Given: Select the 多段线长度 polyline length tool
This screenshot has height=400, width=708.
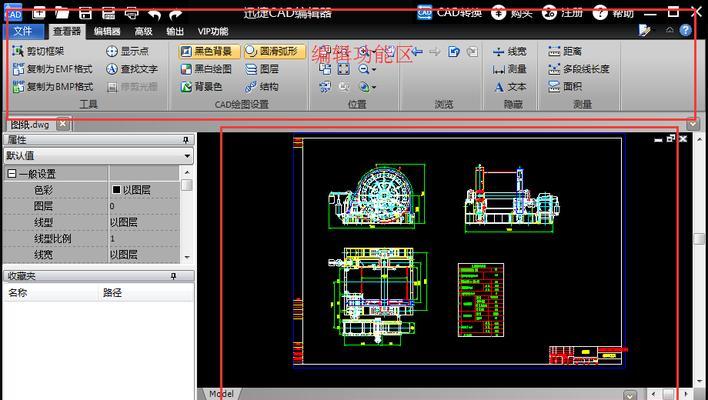Looking at the screenshot, I should (x=579, y=69).
